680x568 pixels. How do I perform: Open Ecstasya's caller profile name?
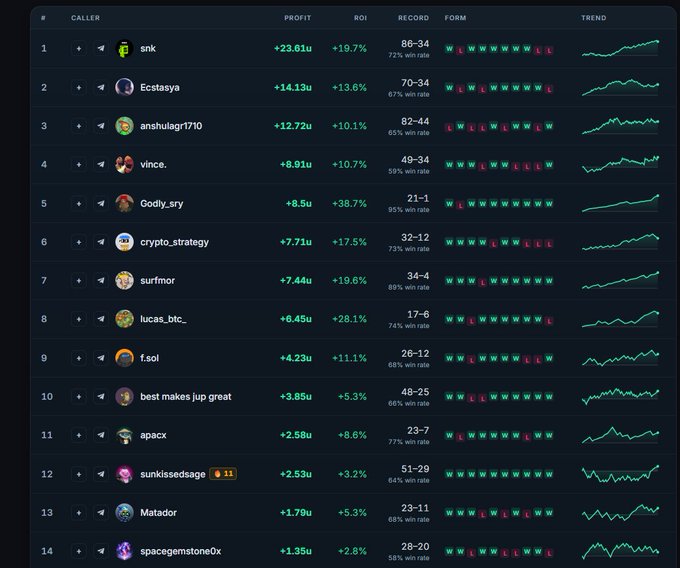[x=160, y=88]
